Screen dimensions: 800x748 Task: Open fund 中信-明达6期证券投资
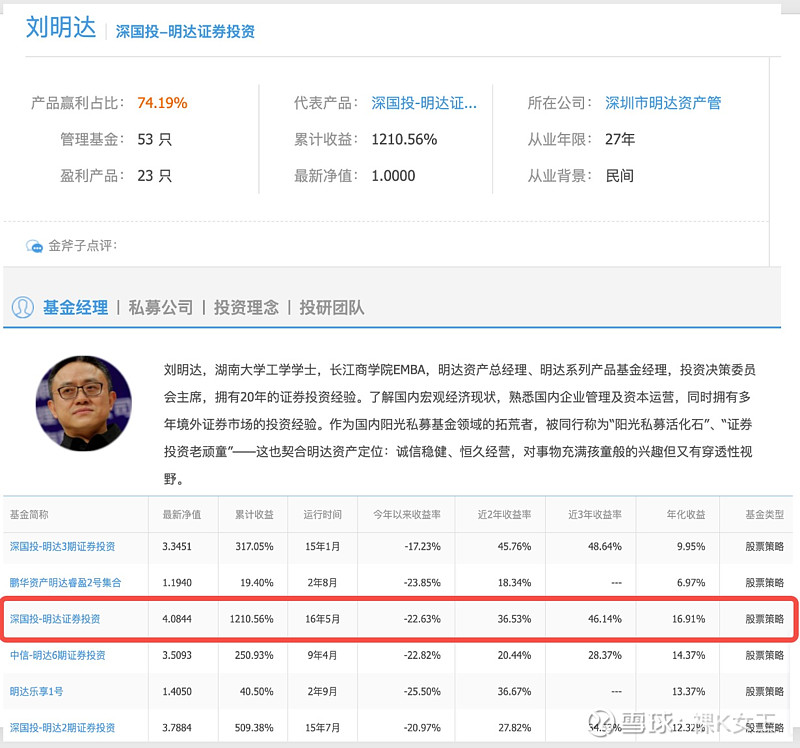(x=58, y=655)
